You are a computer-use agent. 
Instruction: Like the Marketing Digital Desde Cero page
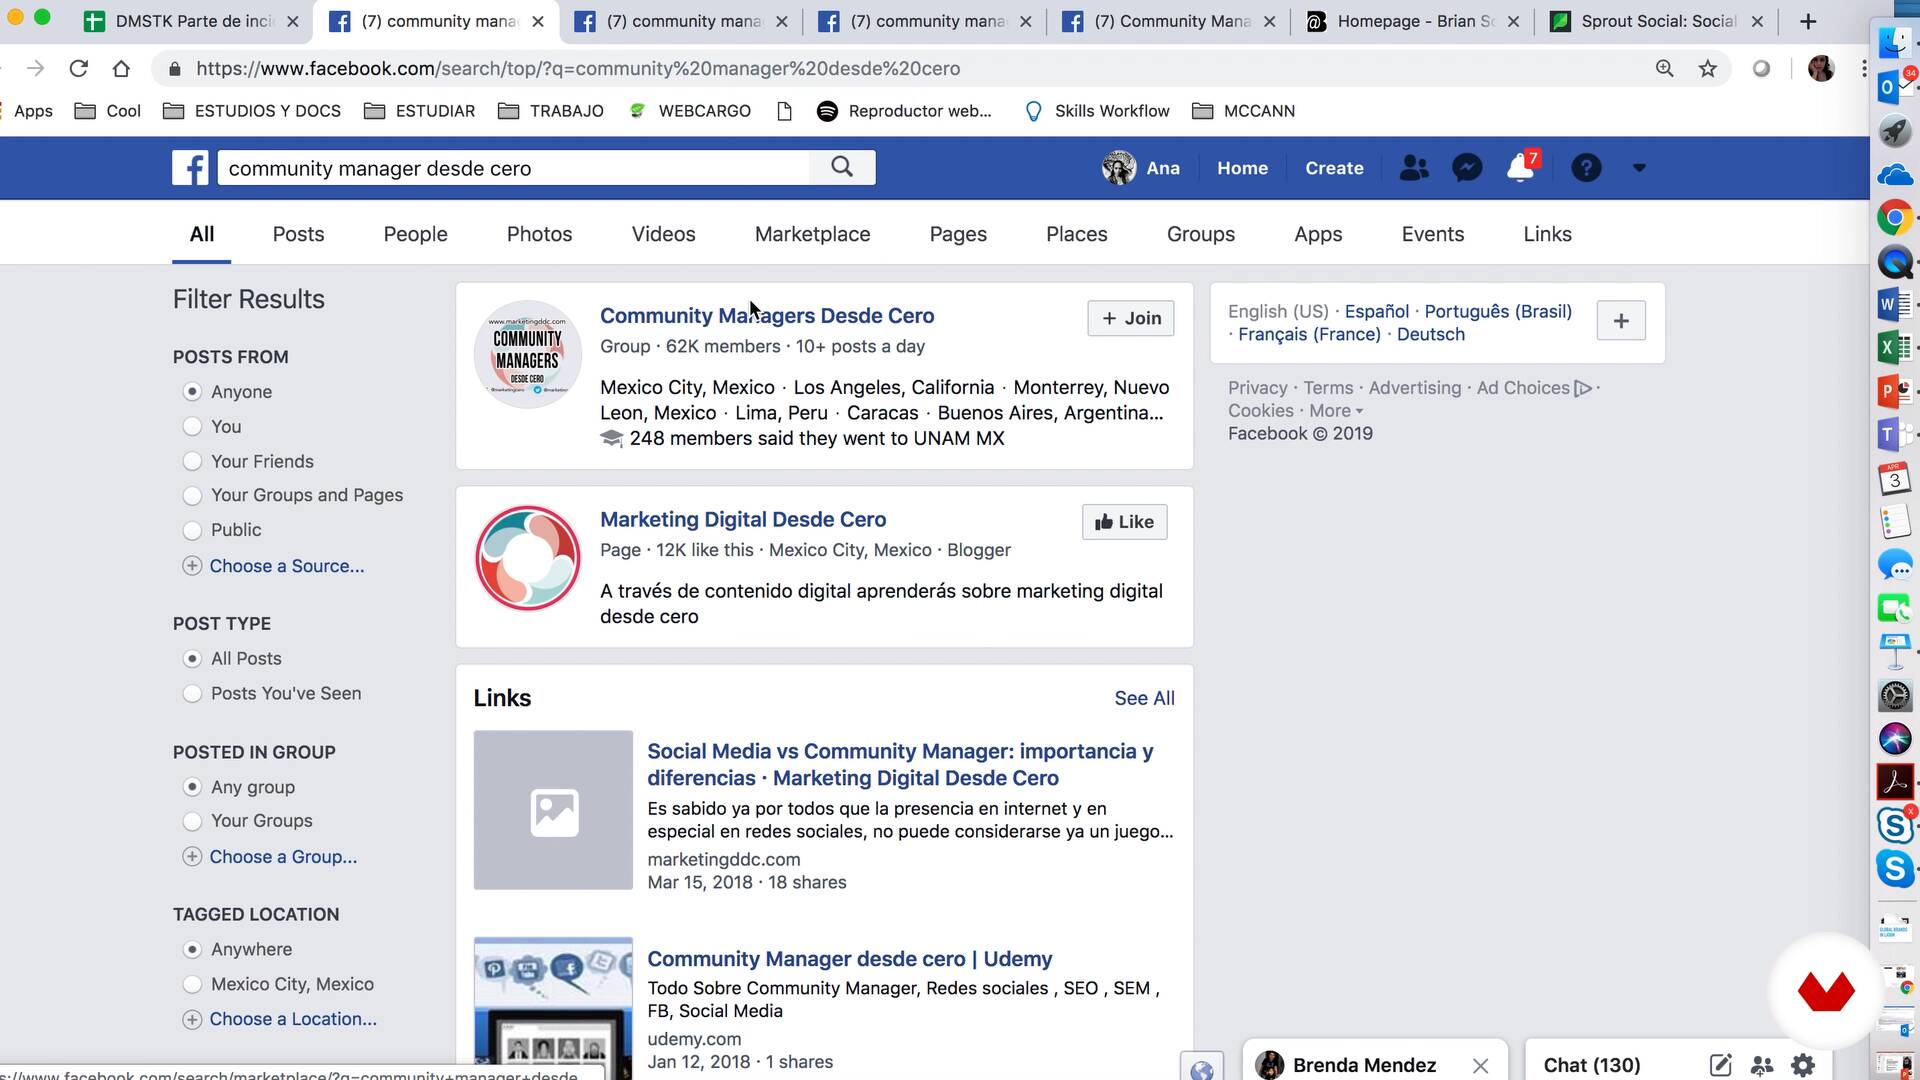click(1124, 522)
